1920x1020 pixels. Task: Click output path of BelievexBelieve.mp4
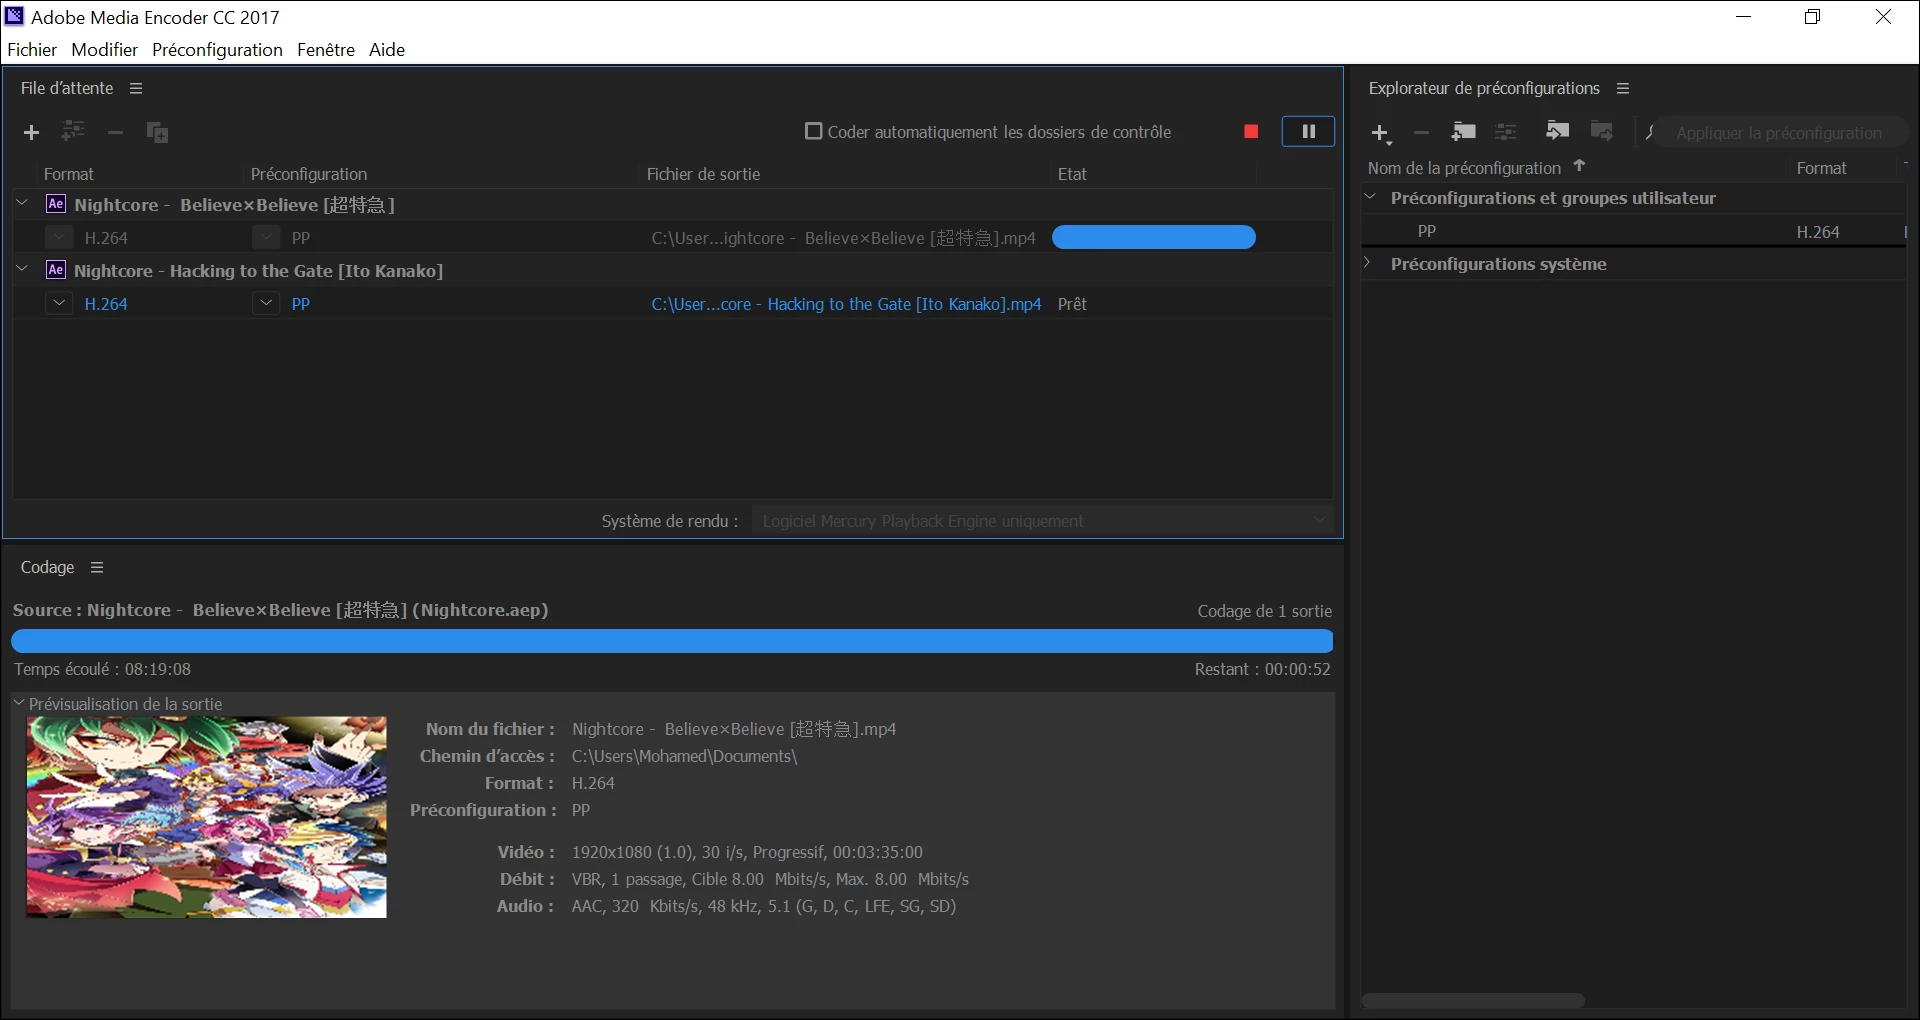(x=843, y=238)
